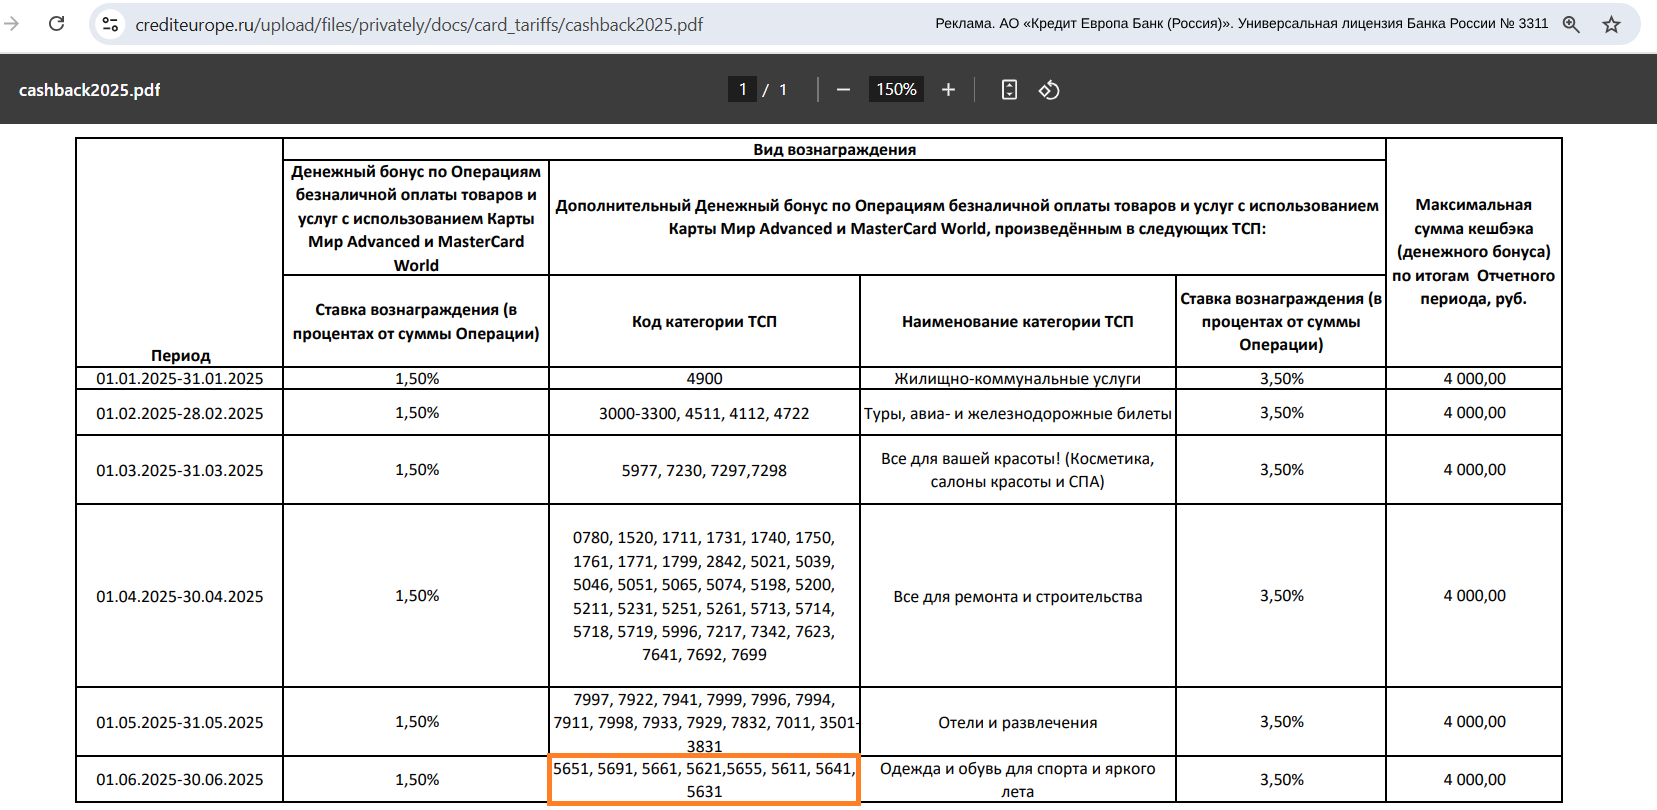Click 'Код категории ТСП' header
Viewport: 1657px width, 810px height.
(x=704, y=321)
